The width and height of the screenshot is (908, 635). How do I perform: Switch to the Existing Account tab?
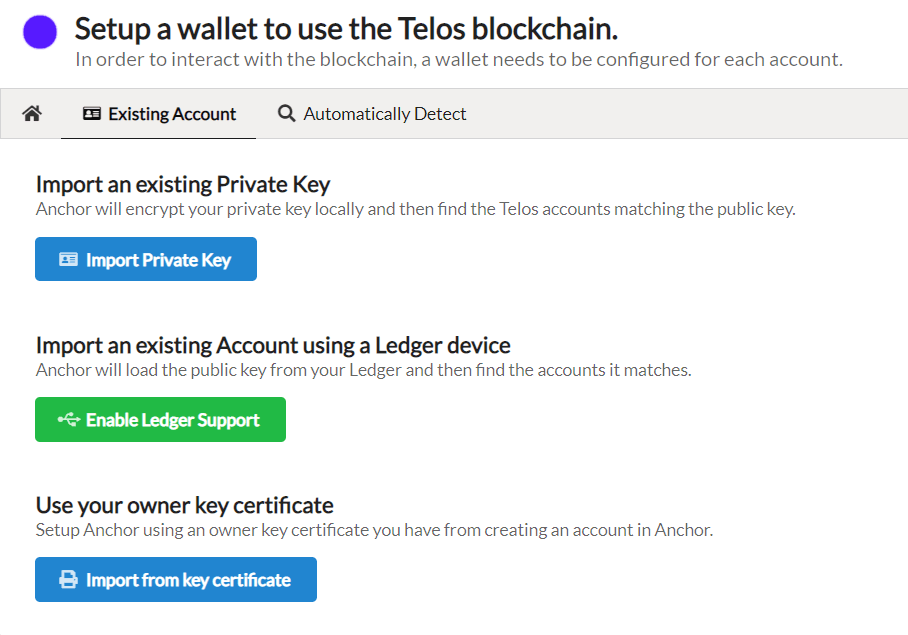pyautogui.click(x=159, y=113)
